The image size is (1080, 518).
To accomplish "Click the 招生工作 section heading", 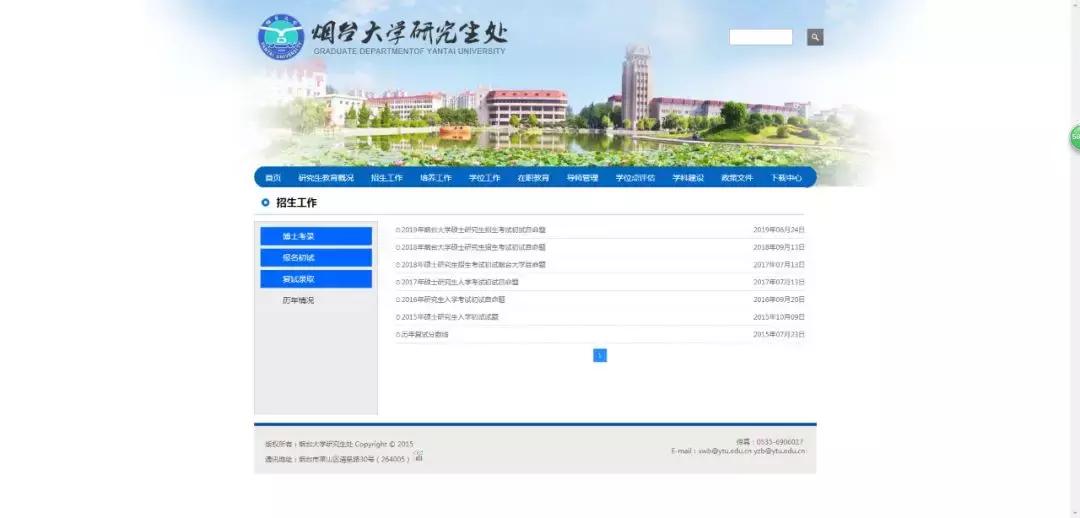I will pyautogui.click(x=296, y=203).
